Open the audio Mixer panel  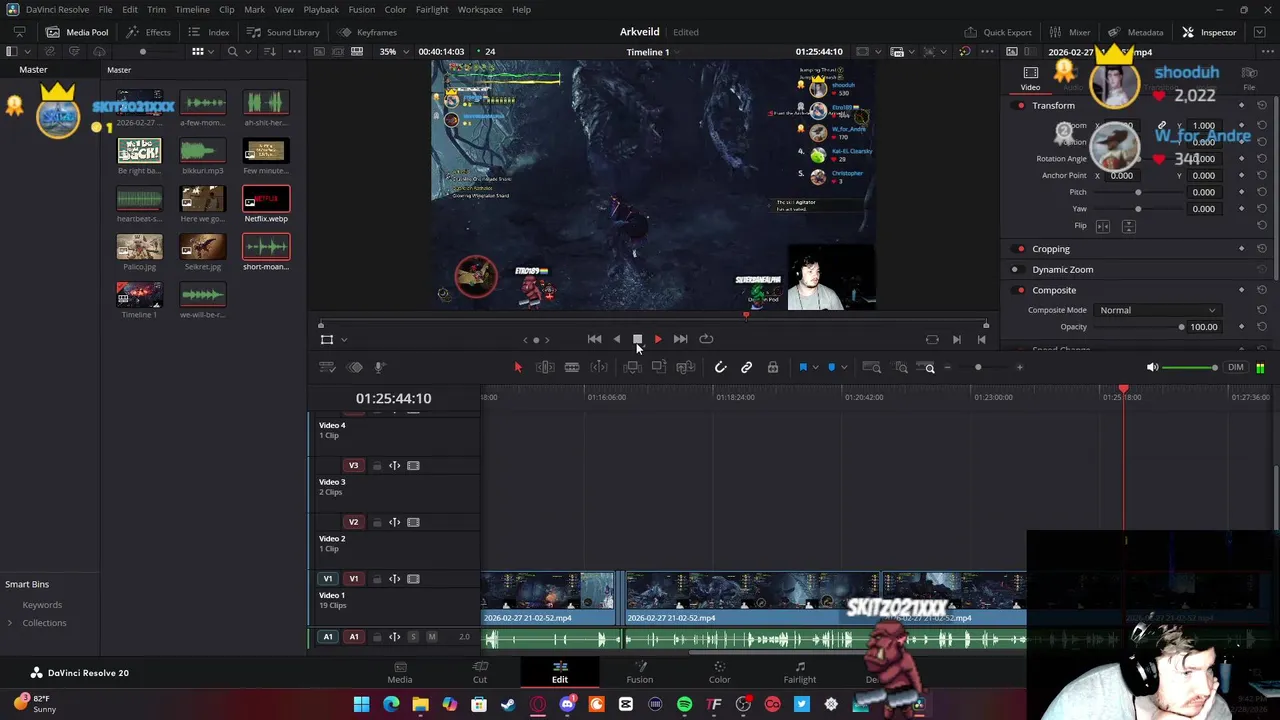pos(1068,32)
